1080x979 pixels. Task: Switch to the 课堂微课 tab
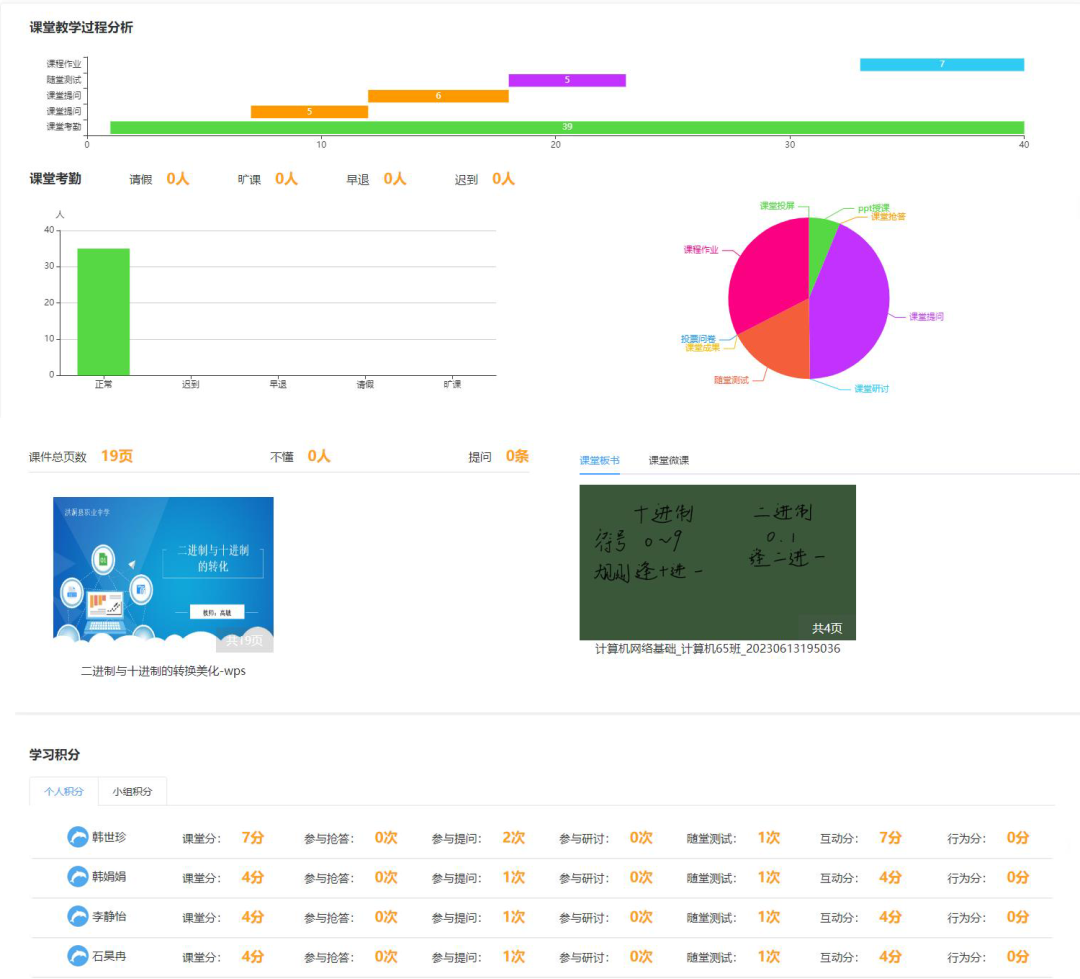668,460
